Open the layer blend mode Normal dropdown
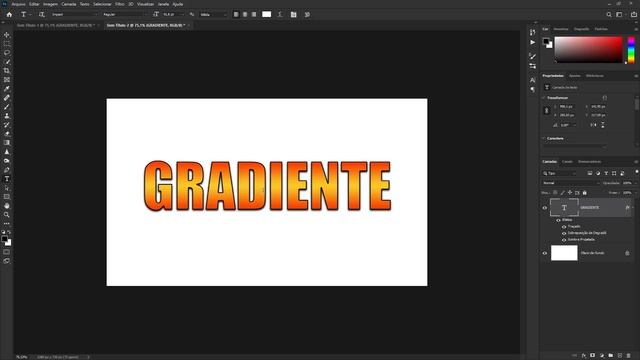 (x=571, y=183)
